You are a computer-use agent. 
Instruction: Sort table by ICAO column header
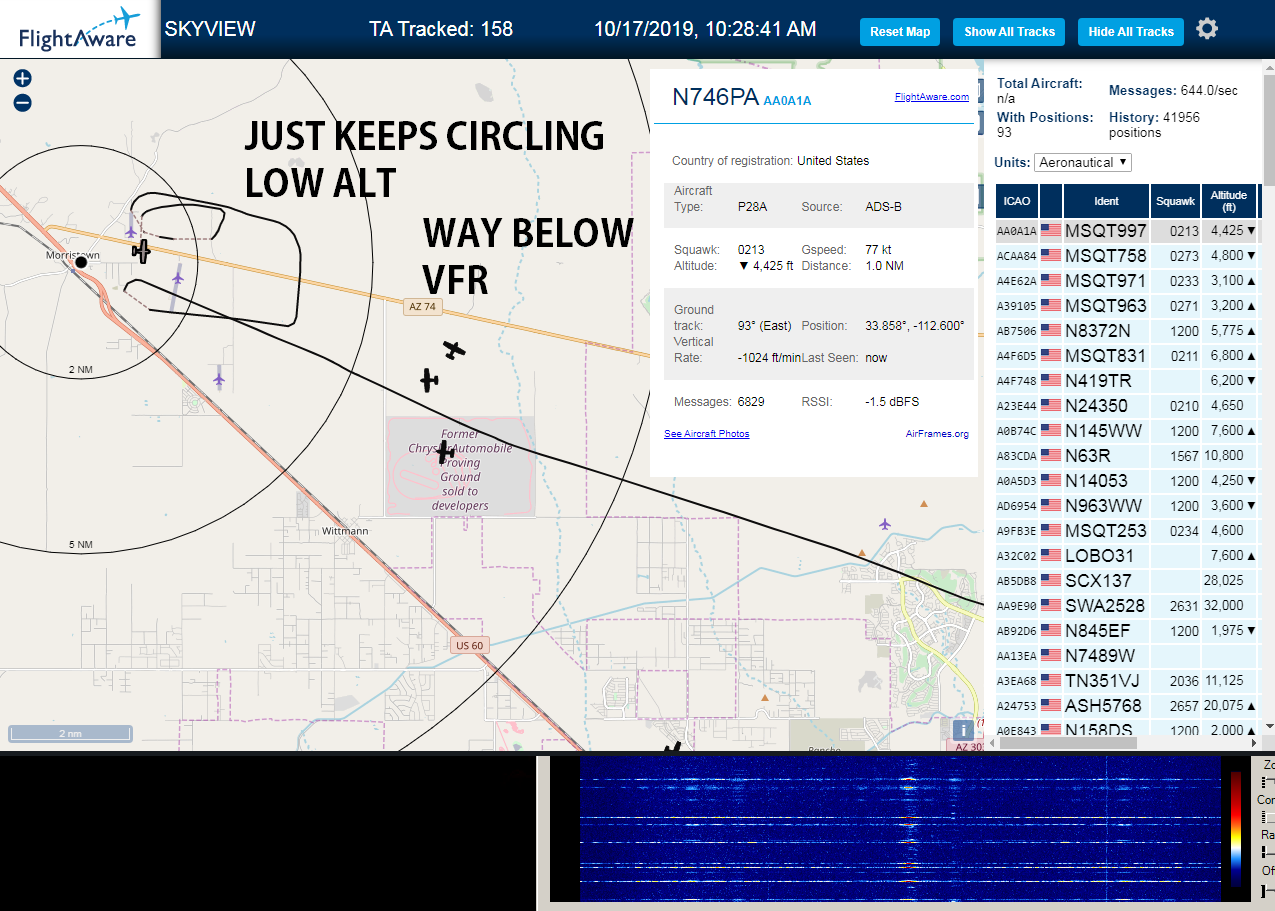pyautogui.click(x=1017, y=201)
